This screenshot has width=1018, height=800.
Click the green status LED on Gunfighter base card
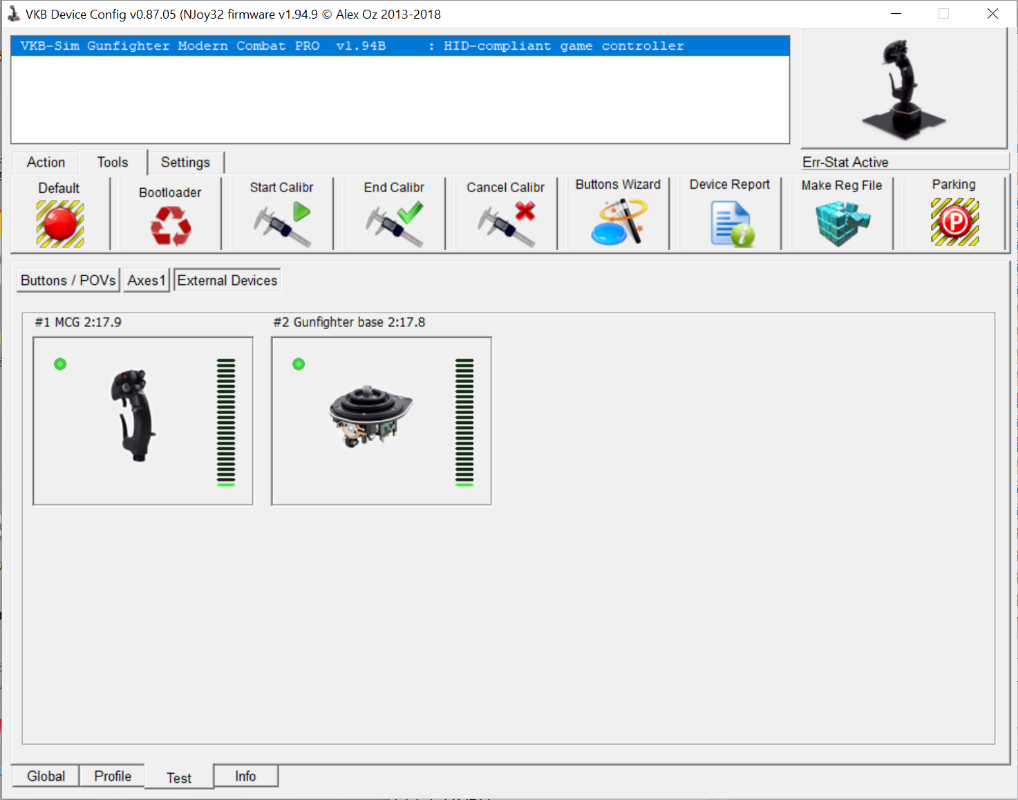(x=299, y=364)
